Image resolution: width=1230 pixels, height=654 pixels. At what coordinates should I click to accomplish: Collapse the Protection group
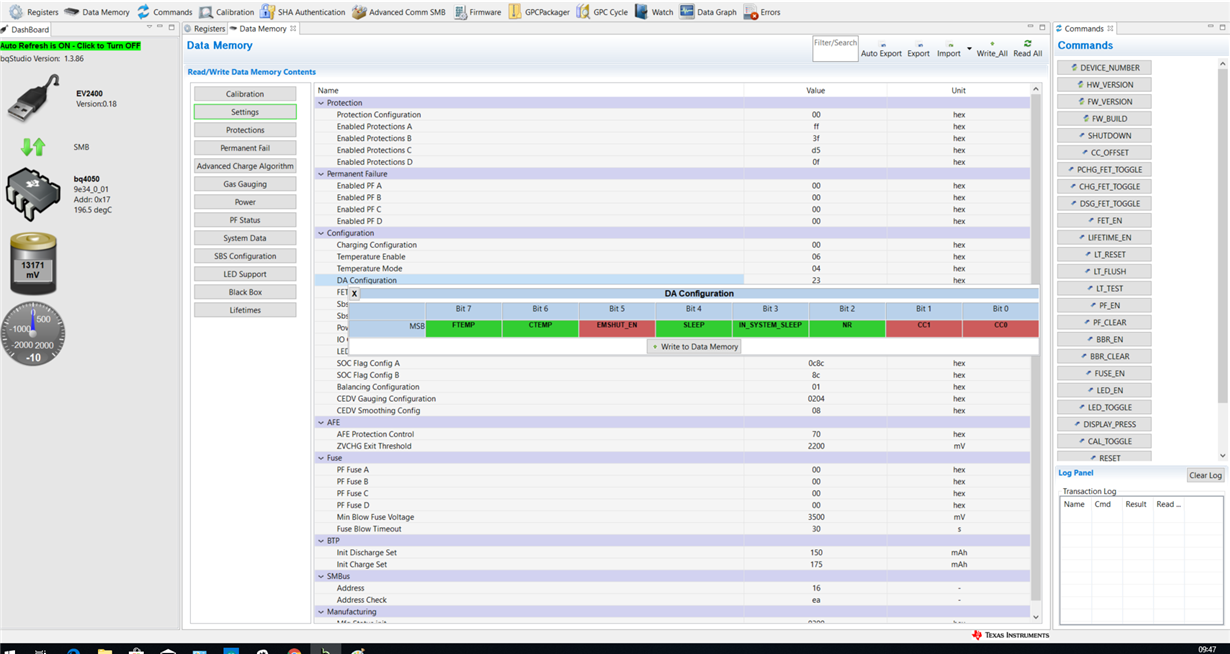321,103
